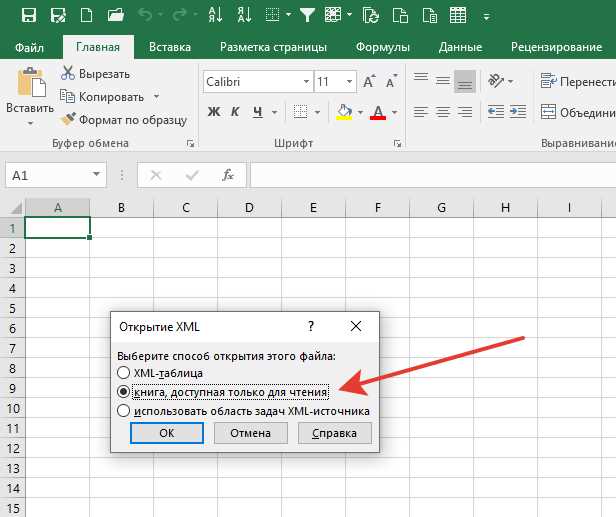This screenshot has height=517, width=616.
Task: Align cell text to the left
Action: [x=421, y=112]
